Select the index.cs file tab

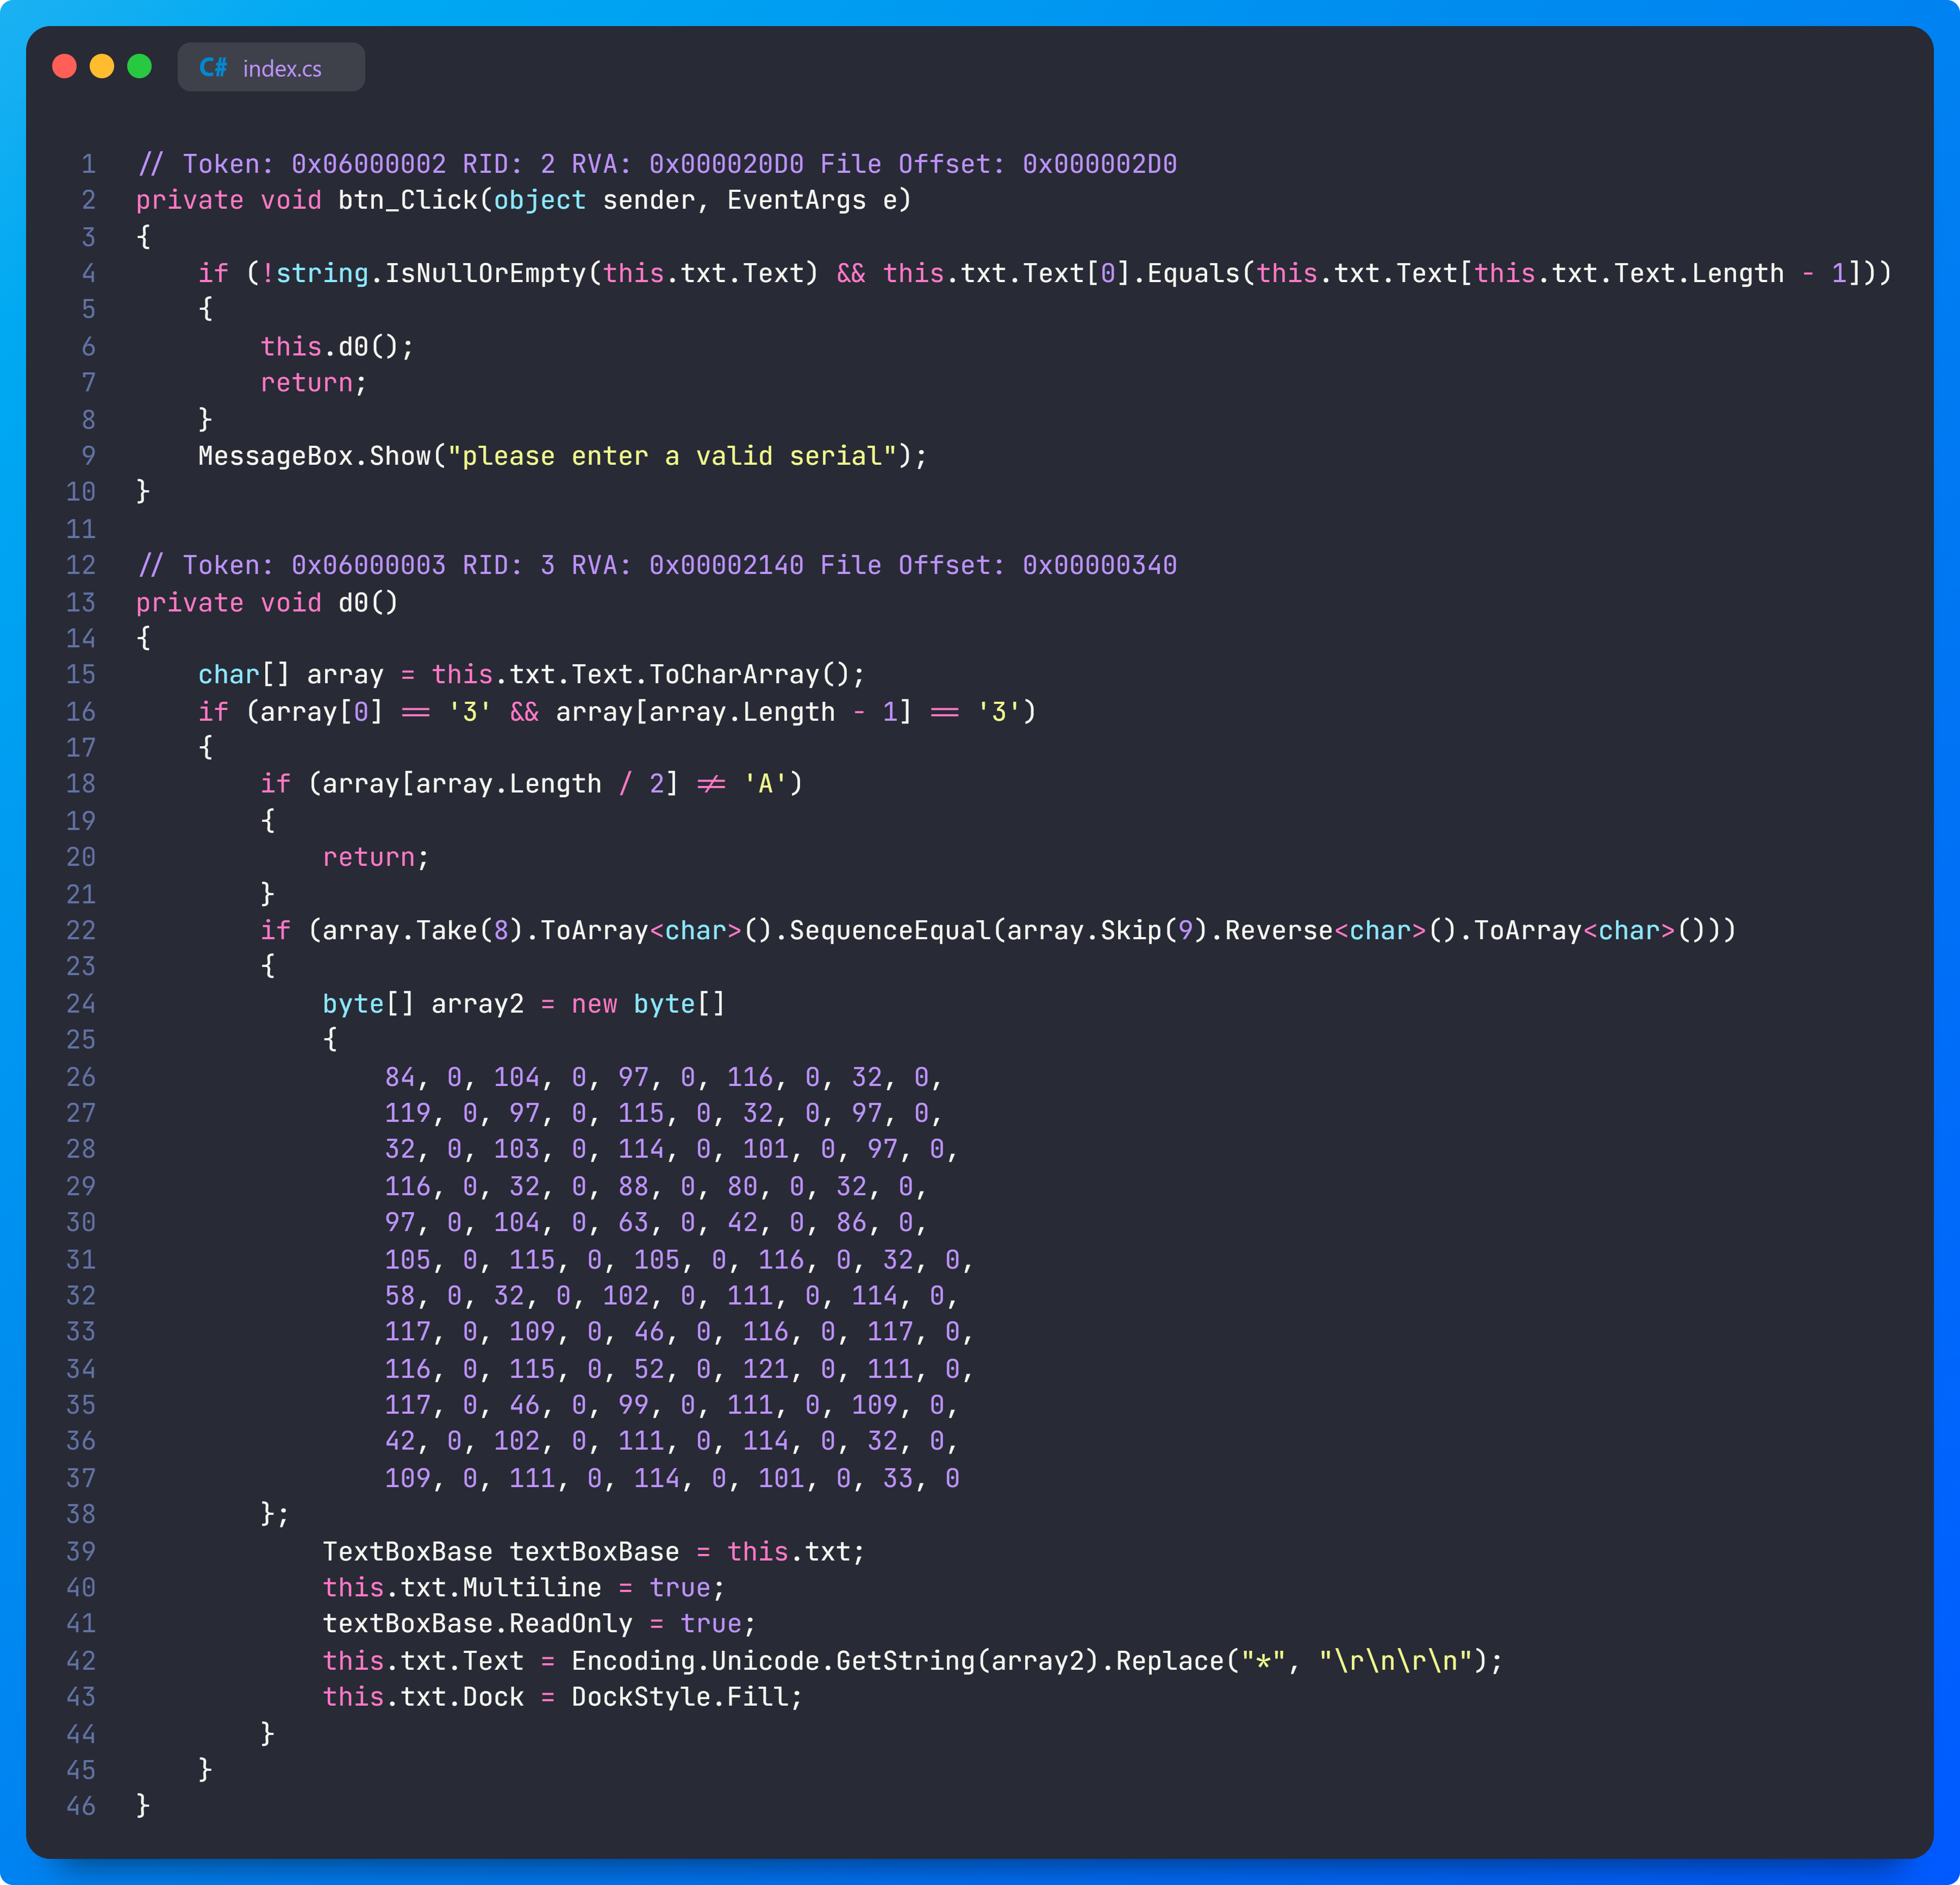tap(281, 68)
